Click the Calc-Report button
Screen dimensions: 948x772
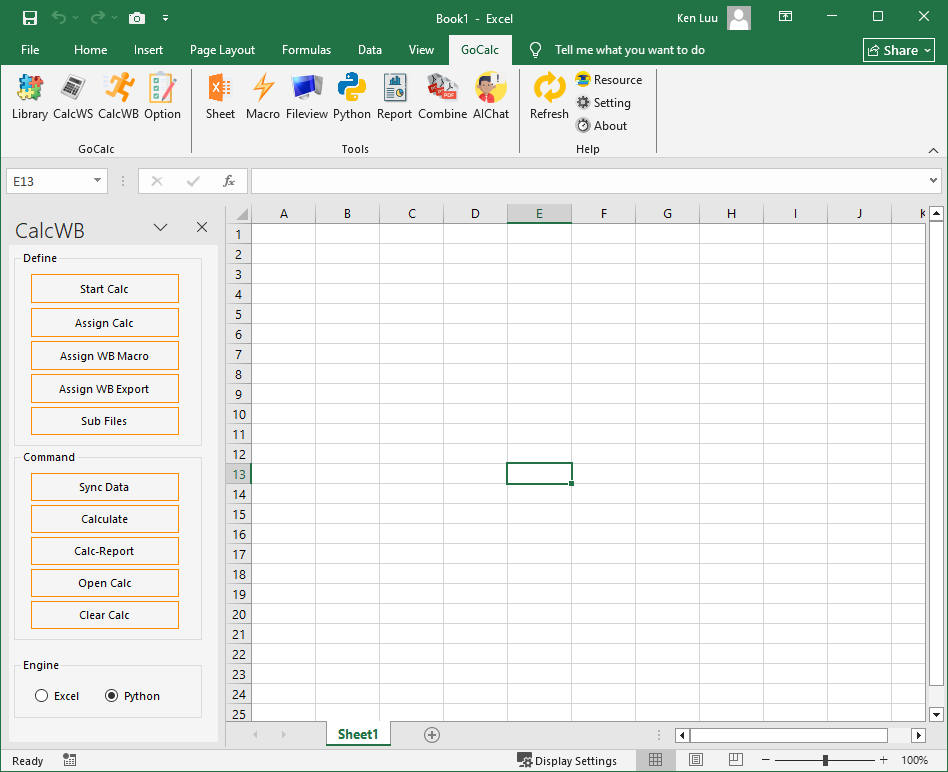(x=105, y=551)
